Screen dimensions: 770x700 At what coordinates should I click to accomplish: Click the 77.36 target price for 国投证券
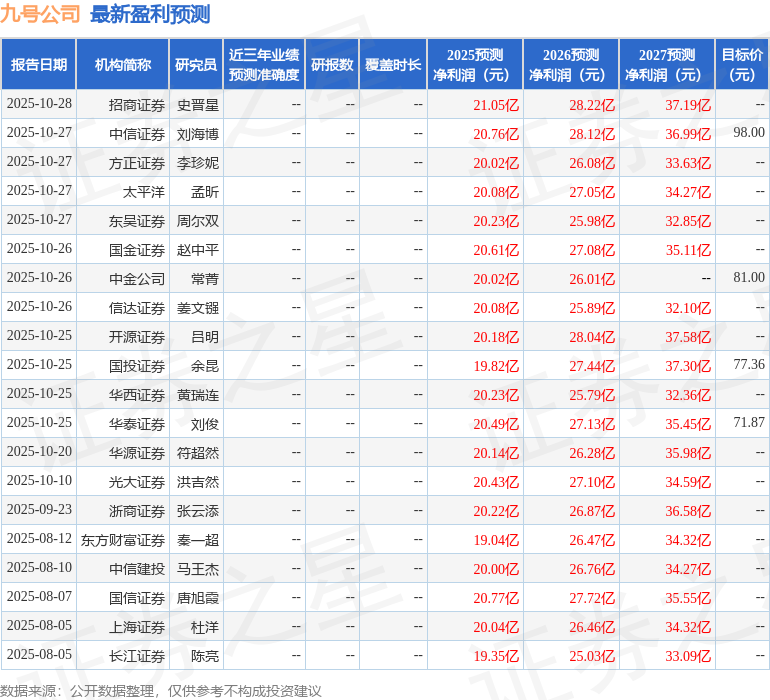click(748, 365)
